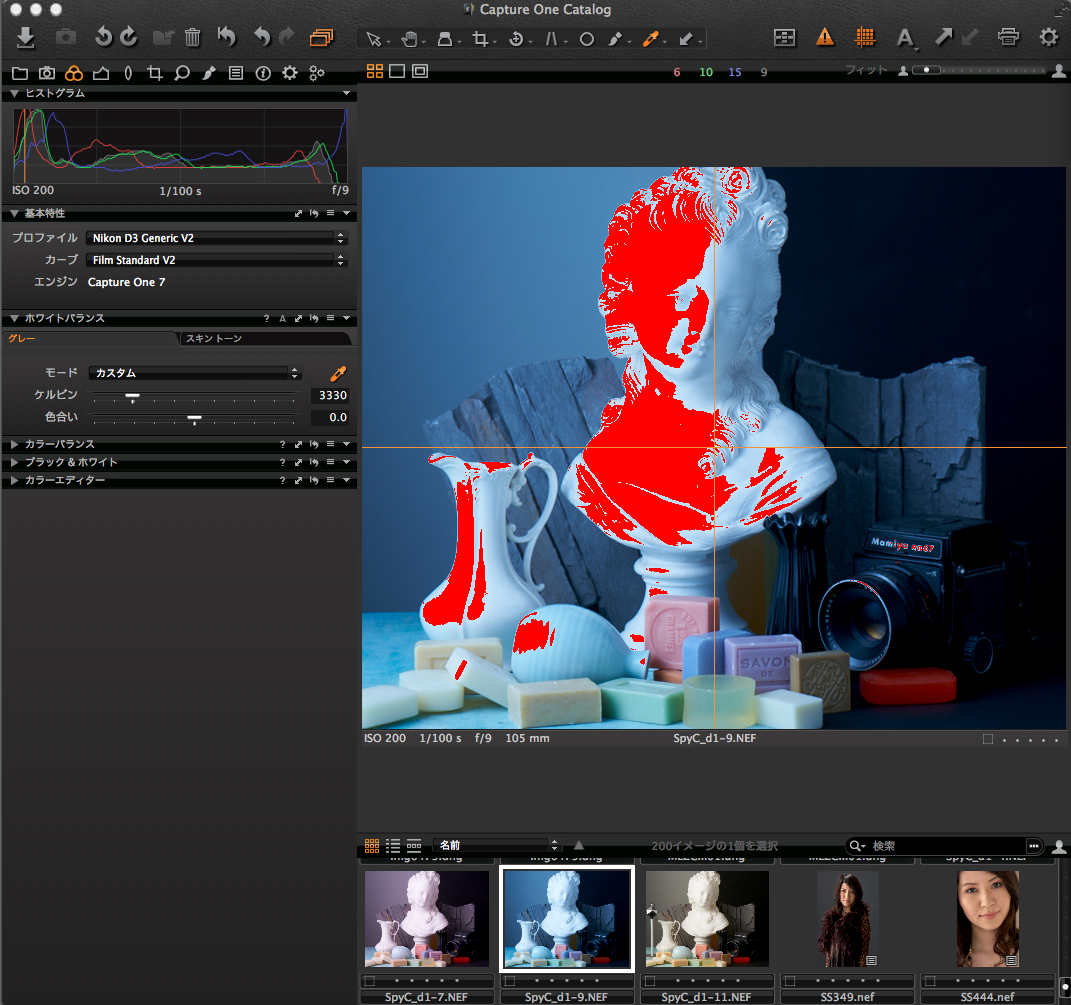This screenshot has width=1071, height=1005.
Task: Click the Import images arrow icon
Action: 26,38
